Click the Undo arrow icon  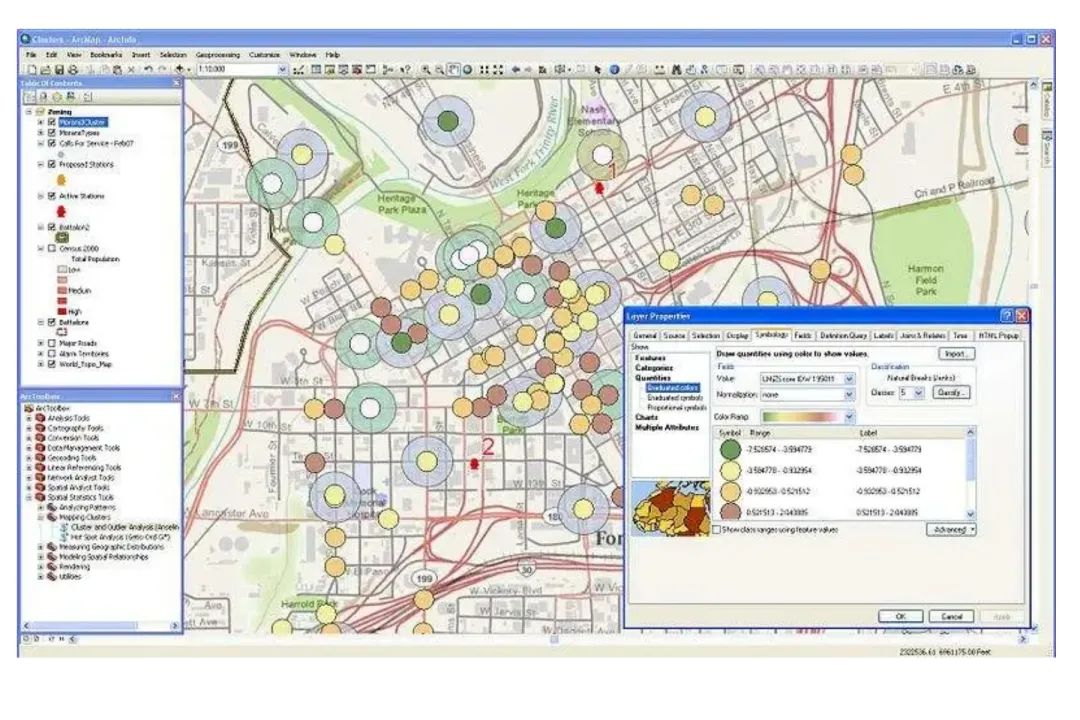[x=147, y=70]
